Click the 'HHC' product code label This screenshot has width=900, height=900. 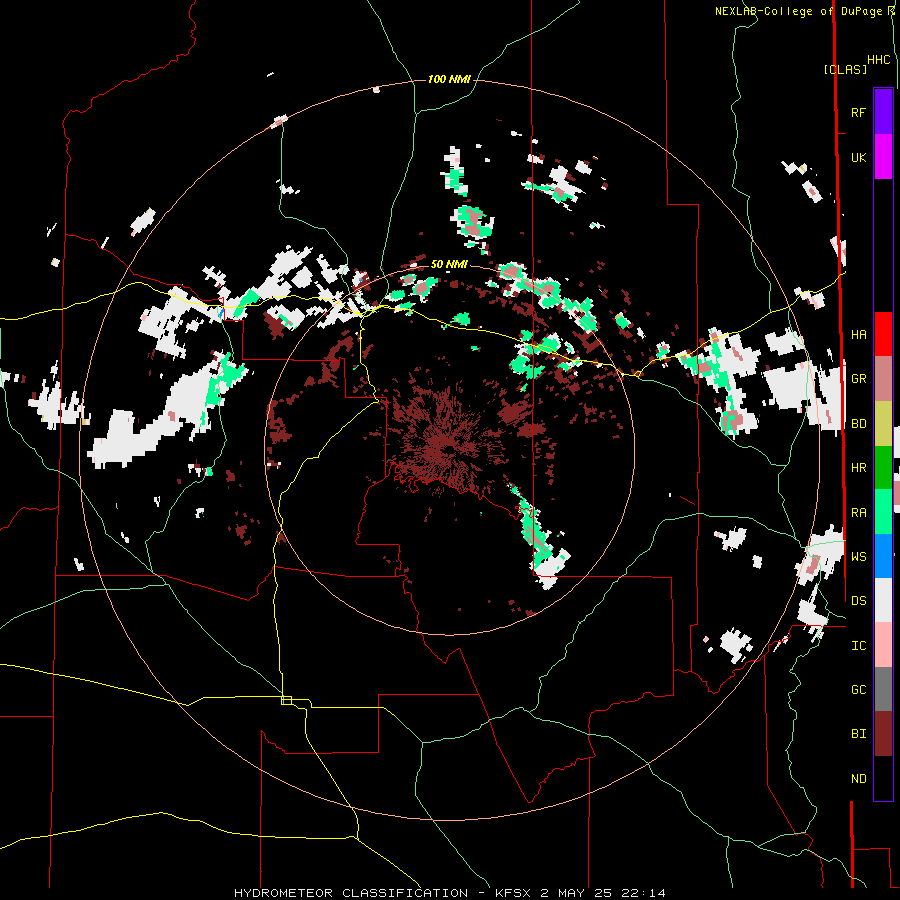point(878,60)
